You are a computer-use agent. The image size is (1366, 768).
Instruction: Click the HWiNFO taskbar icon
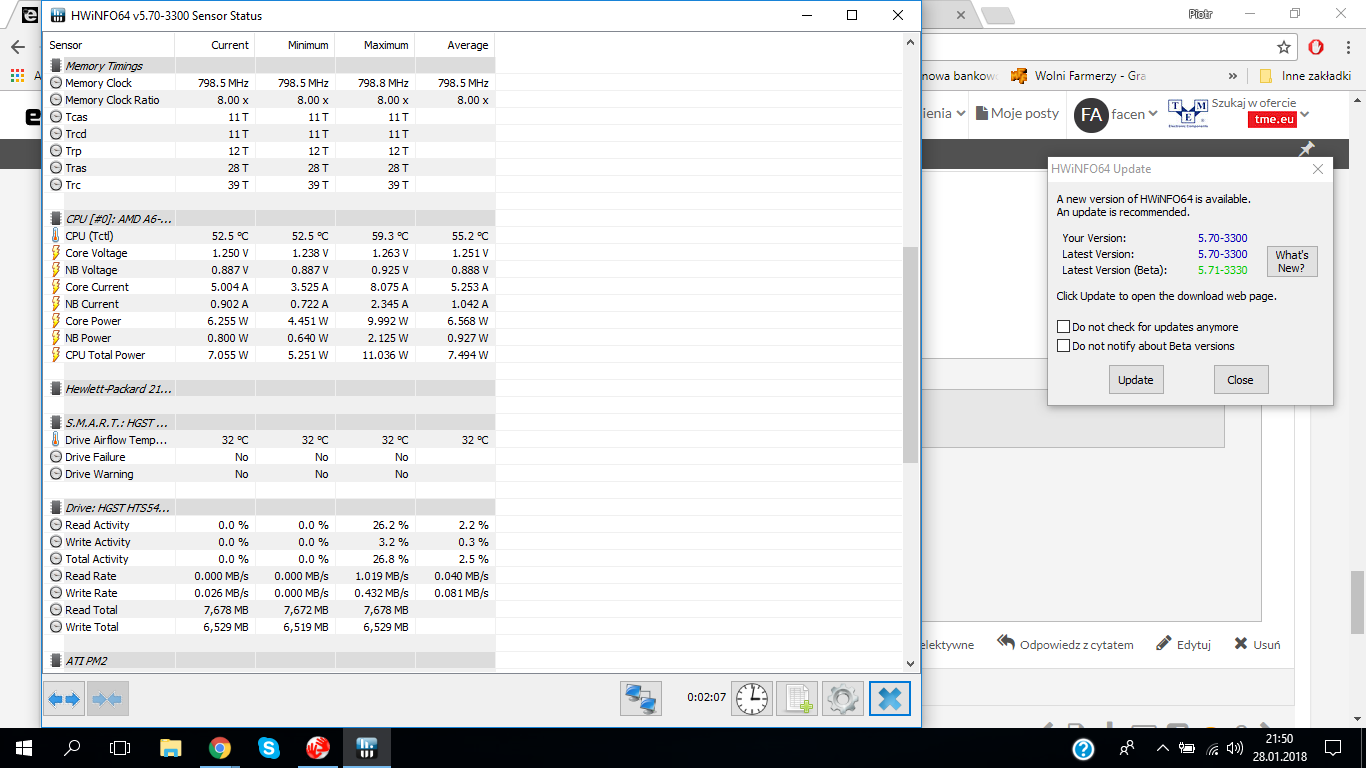point(366,747)
